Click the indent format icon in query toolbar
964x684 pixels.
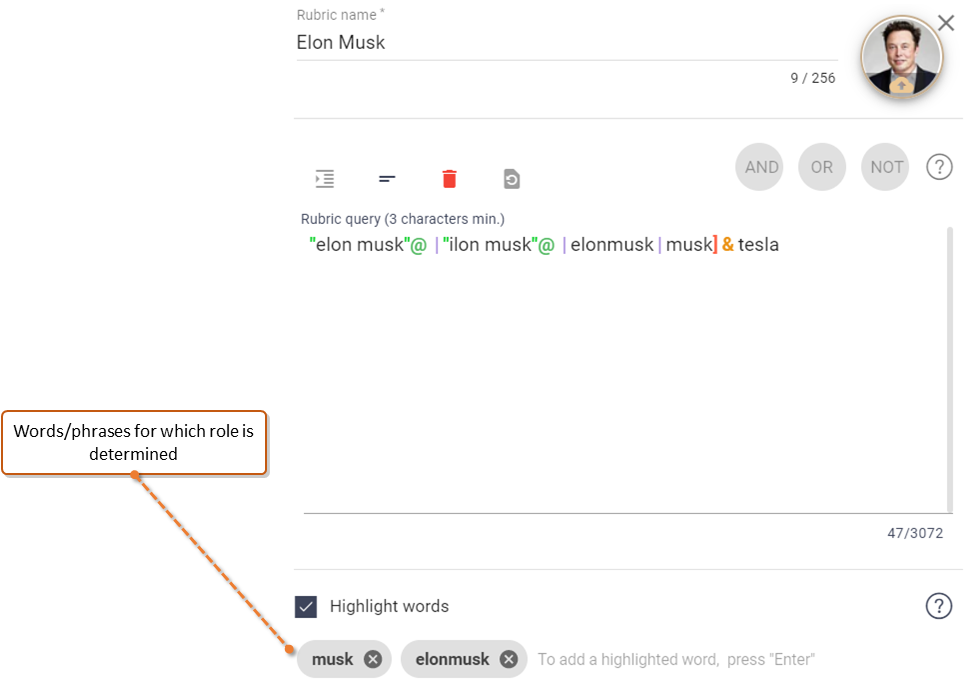coord(325,179)
